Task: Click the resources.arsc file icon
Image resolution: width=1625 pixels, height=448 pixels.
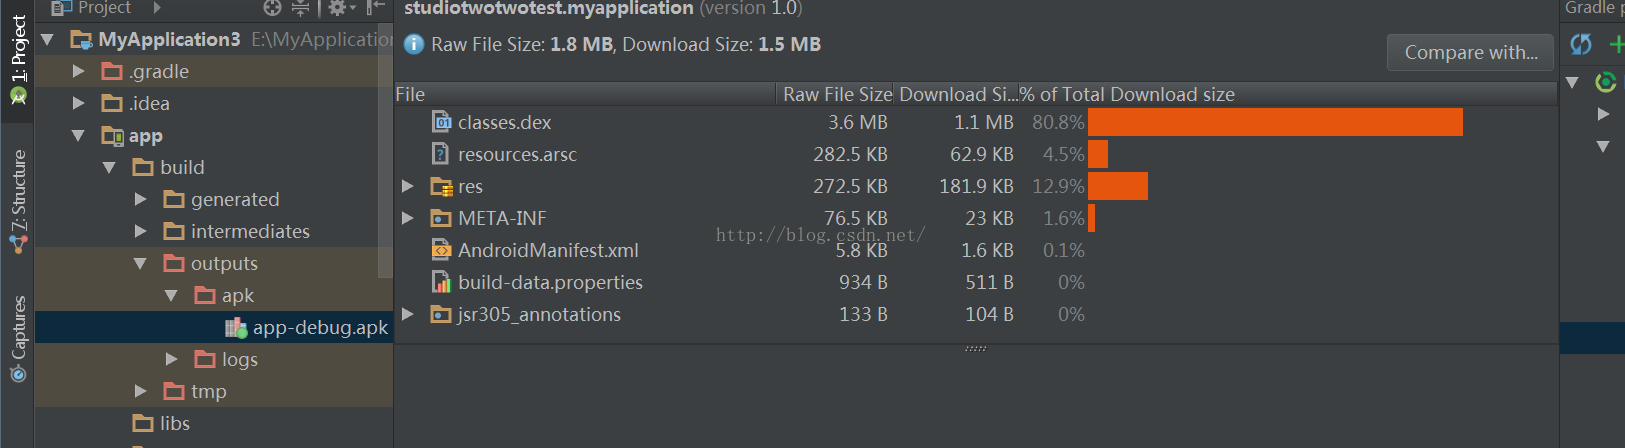Action: pyautogui.click(x=441, y=154)
